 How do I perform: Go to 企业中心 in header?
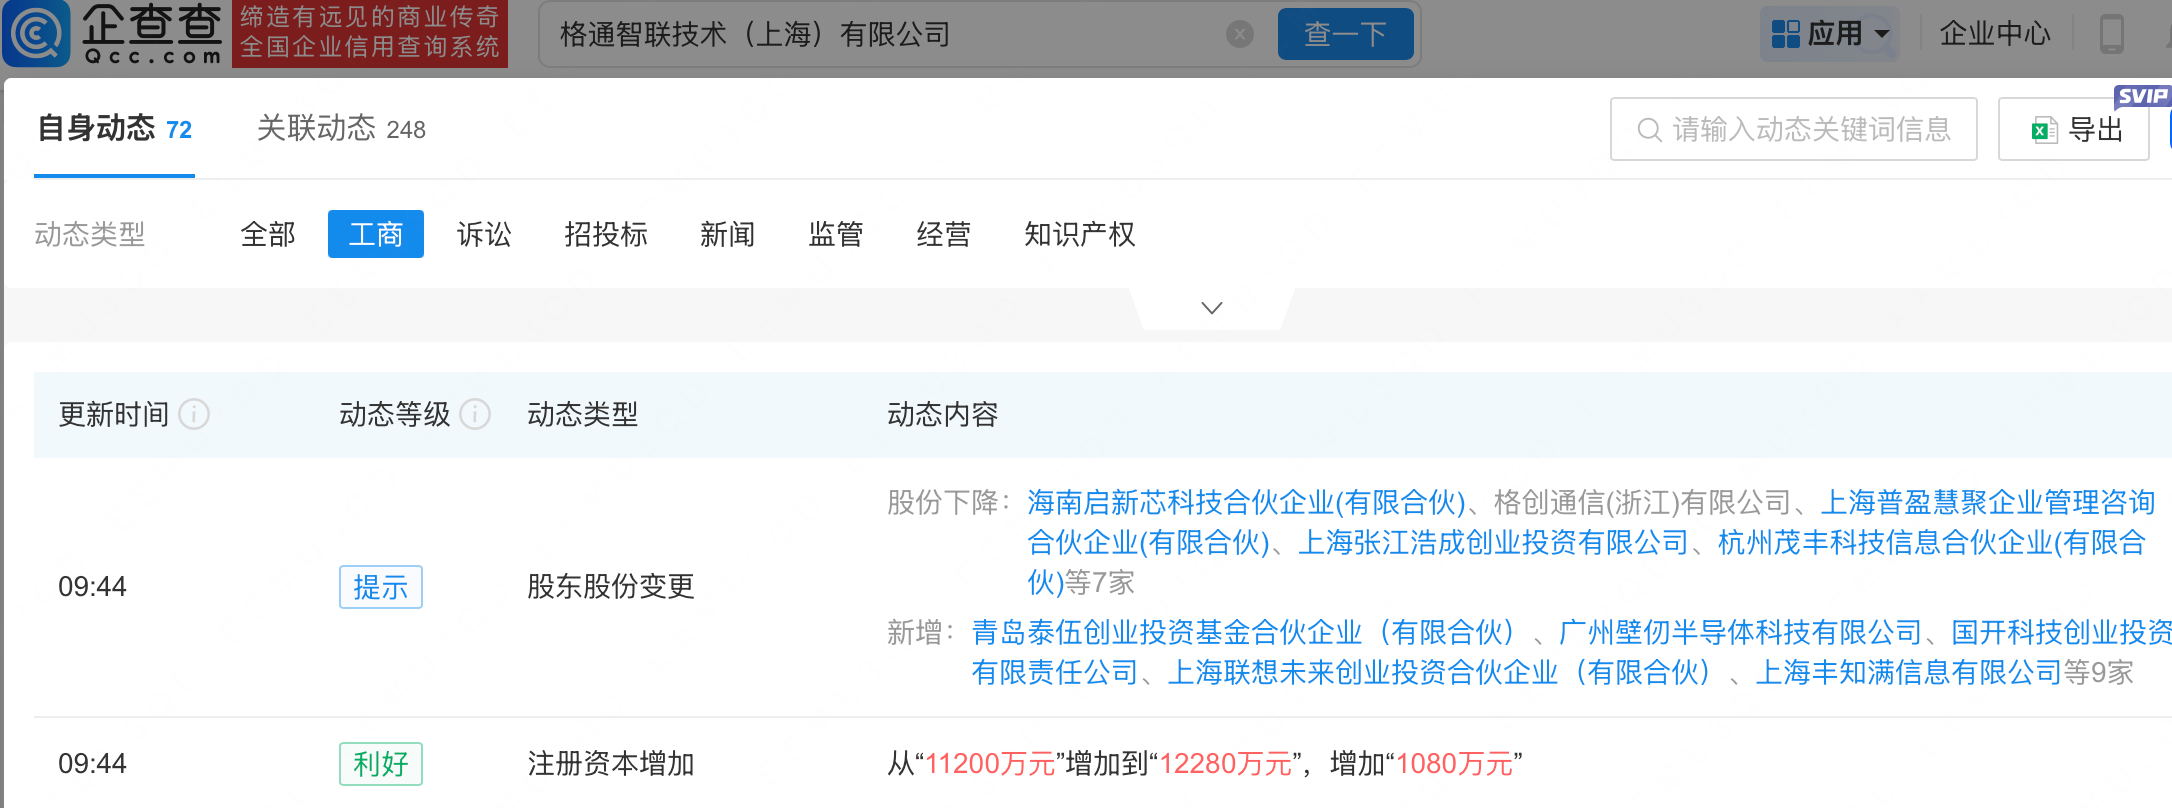[x=1995, y=34]
